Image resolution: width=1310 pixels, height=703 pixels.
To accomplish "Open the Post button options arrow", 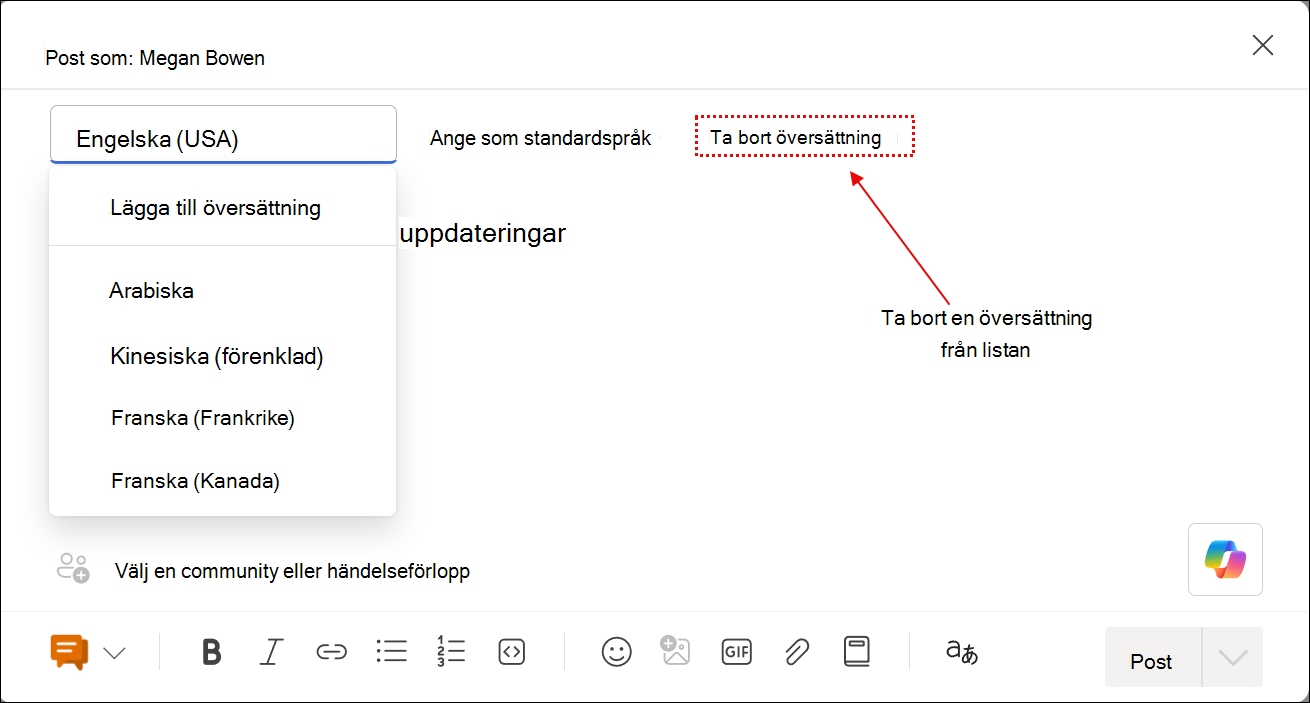I will click(1233, 657).
